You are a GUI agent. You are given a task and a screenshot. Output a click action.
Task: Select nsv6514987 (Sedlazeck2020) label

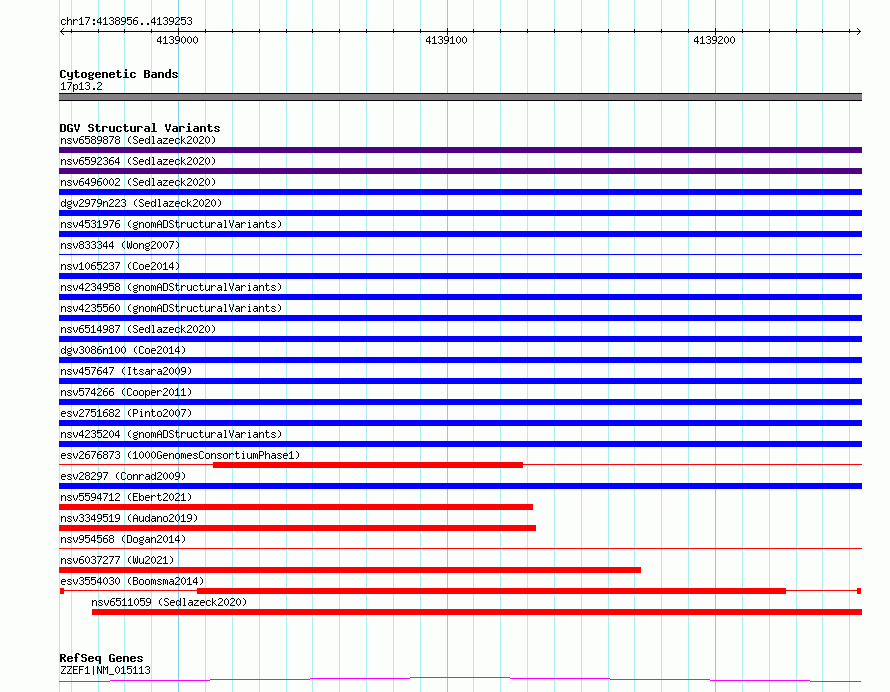[x=138, y=329]
